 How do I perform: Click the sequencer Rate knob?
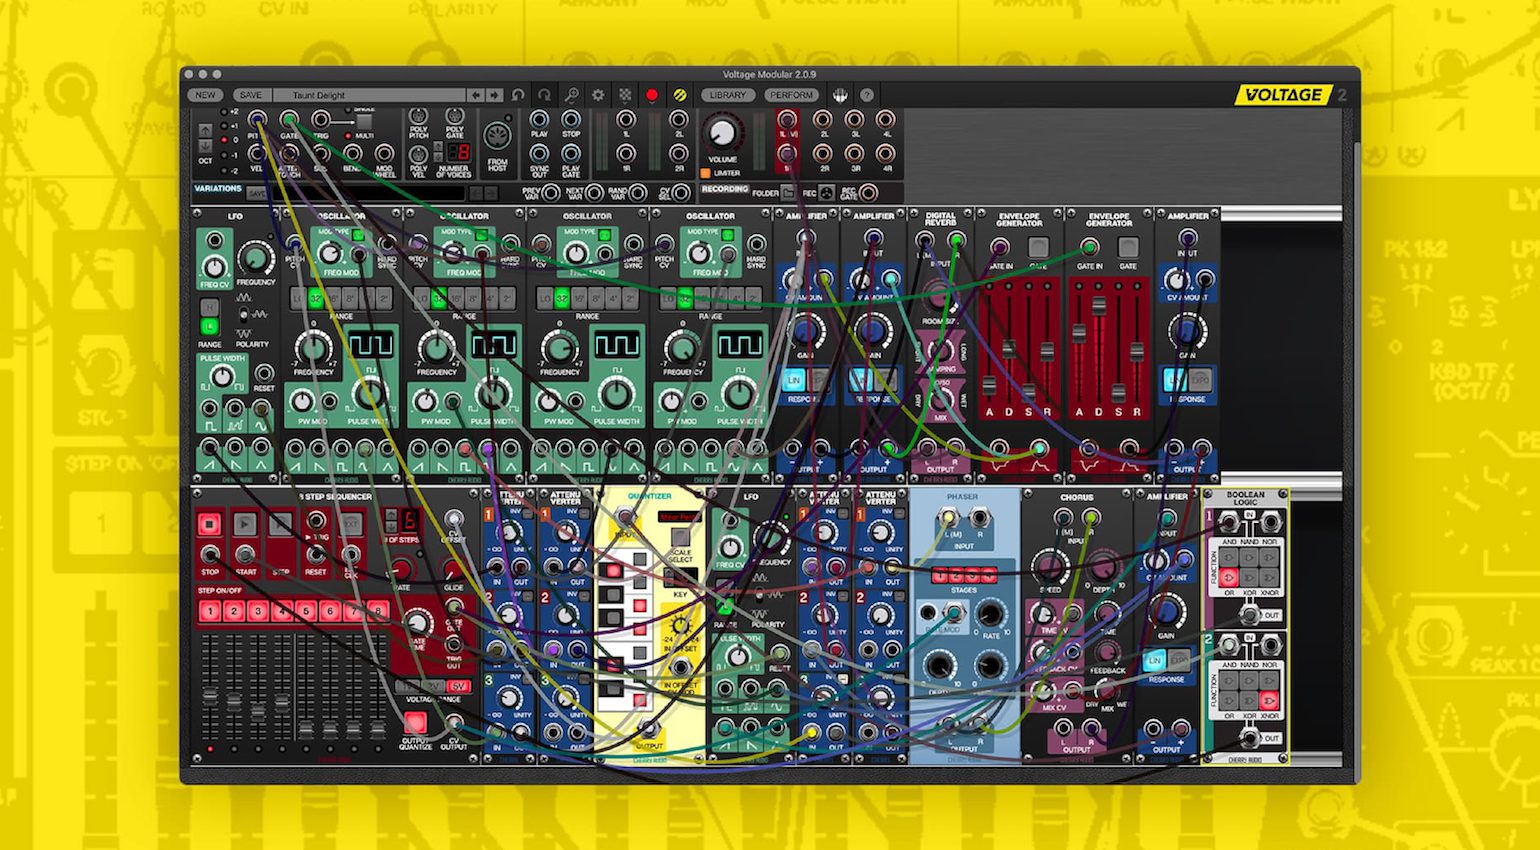pyautogui.click(x=401, y=570)
